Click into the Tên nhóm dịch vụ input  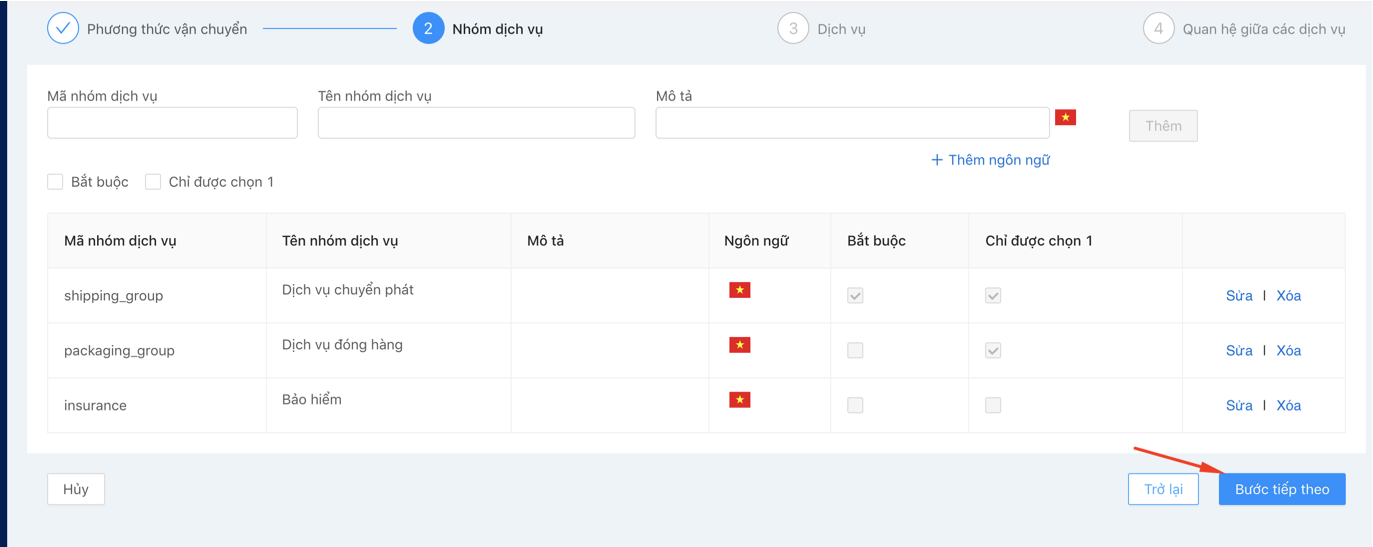point(476,123)
